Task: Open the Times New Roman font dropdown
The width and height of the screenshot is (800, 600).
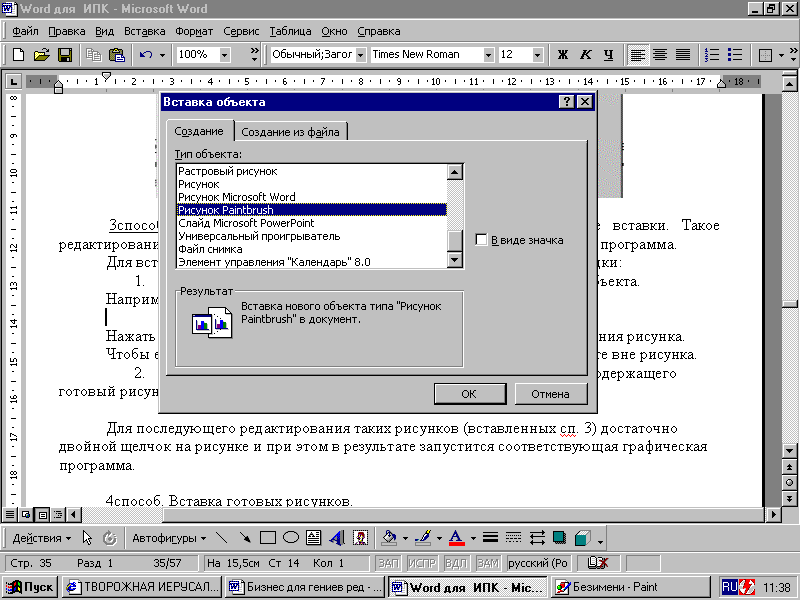Action: pyautogui.click(x=489, y=55)
